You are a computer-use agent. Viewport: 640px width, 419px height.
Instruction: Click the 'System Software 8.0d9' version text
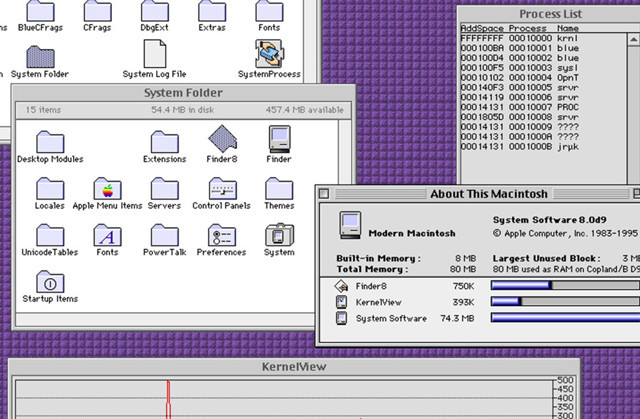[549, 220]
